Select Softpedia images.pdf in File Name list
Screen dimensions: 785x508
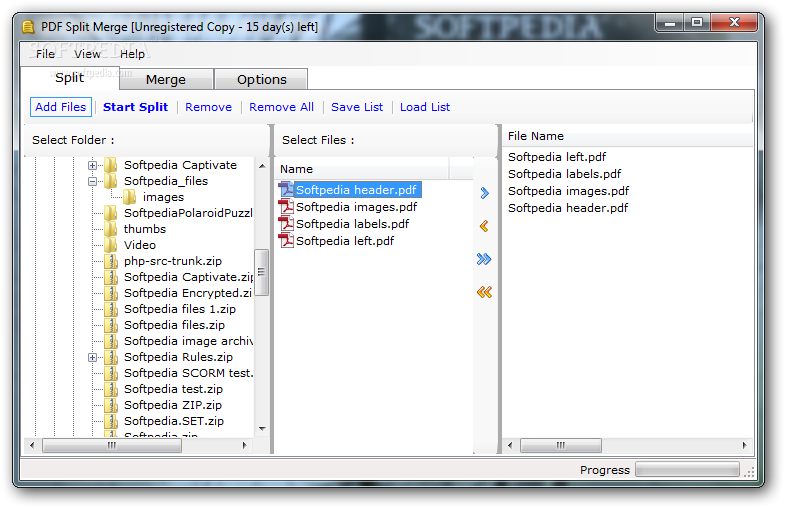568,191
